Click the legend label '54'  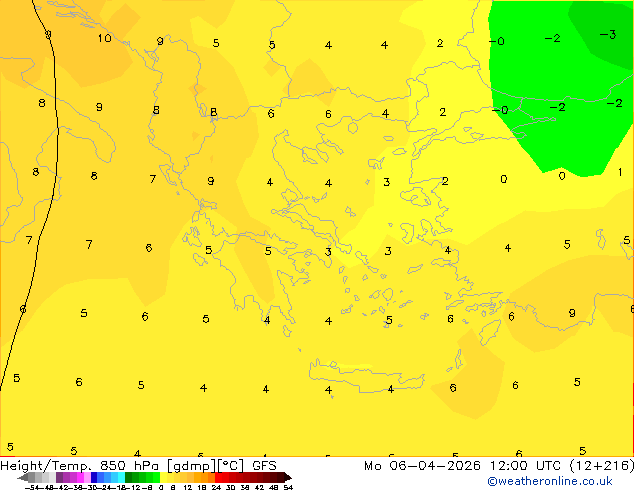coord(288,487)
